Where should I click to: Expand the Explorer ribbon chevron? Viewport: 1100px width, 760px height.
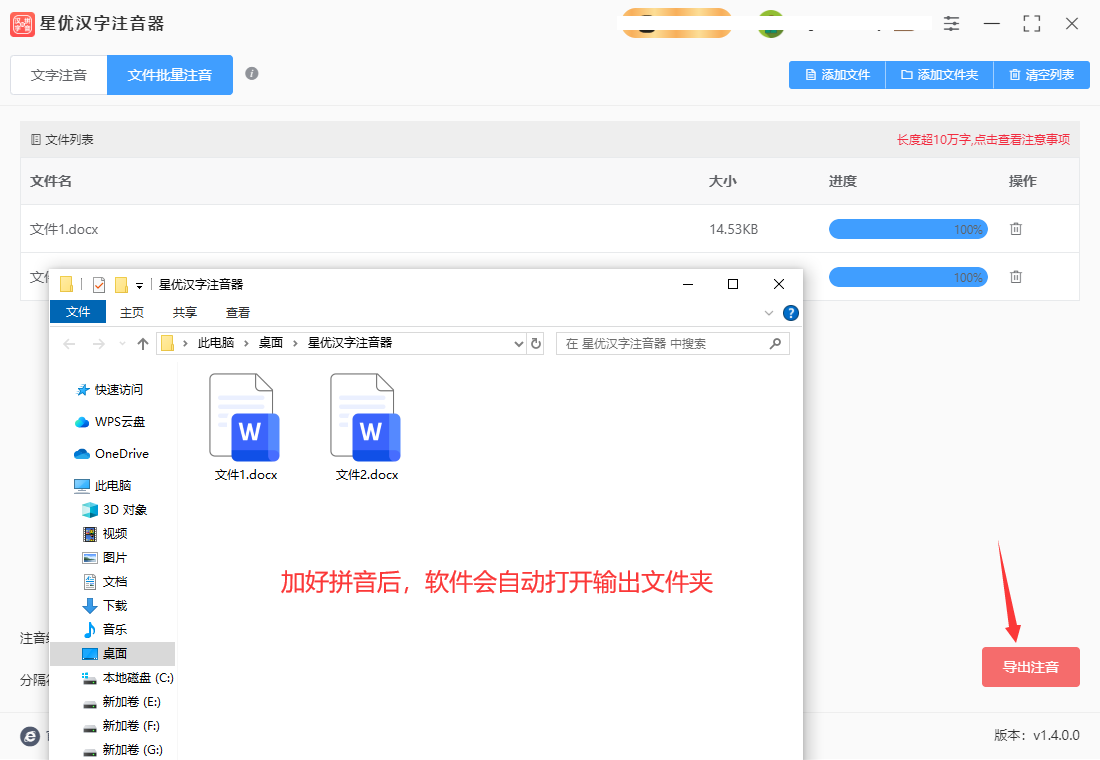(768, 313)
